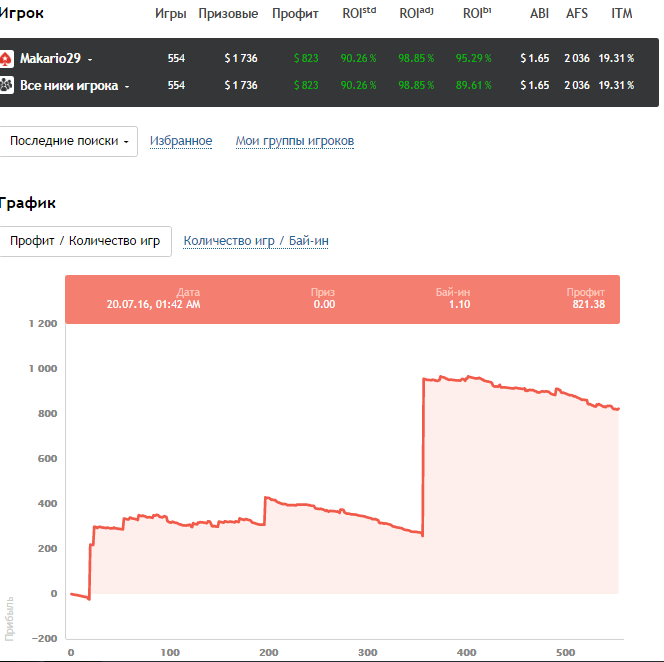Select the Профит / Количество игр tab
The image size is (664, 662).
point(86,241)
